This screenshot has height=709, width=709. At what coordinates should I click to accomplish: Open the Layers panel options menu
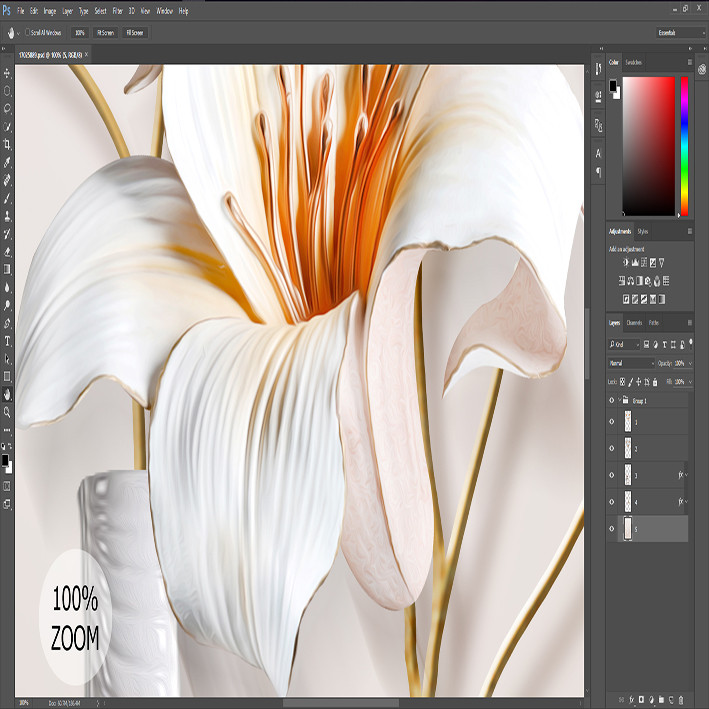tap(690, 322)
